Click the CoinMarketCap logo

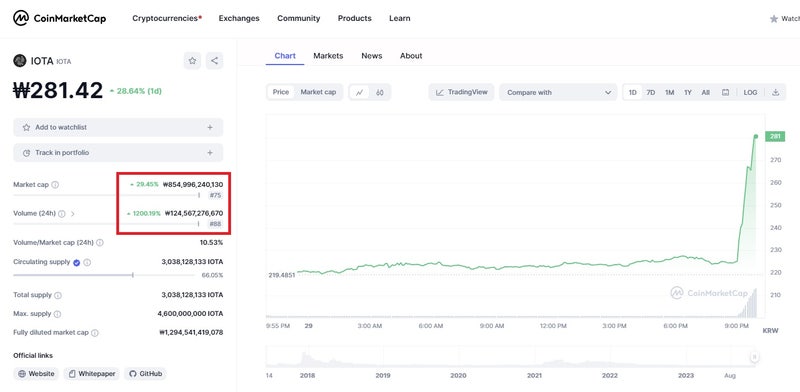(60, 18)
